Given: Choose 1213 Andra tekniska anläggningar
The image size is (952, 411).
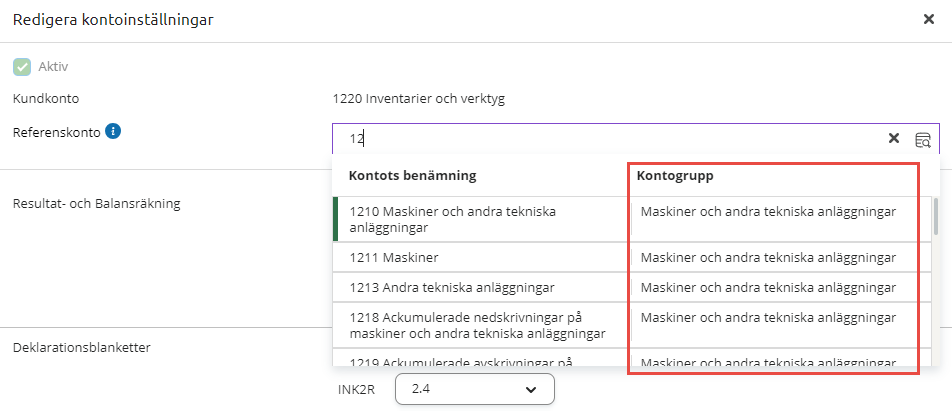Looking at the screenshot, I should coord(480,287).
